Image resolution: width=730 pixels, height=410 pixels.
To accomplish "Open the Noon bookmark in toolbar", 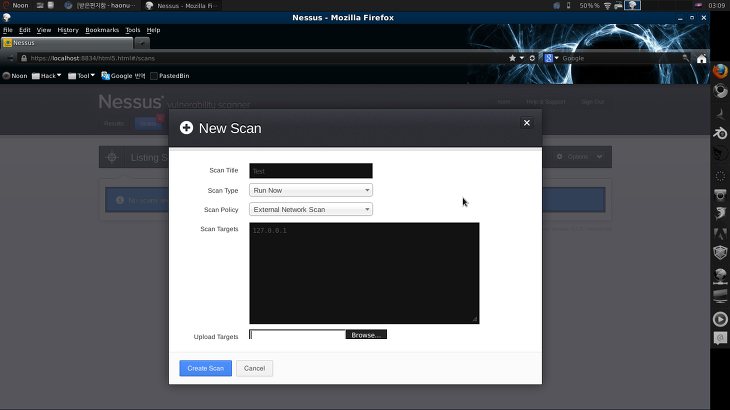I will pyautogui.click(x=15, y=76).
